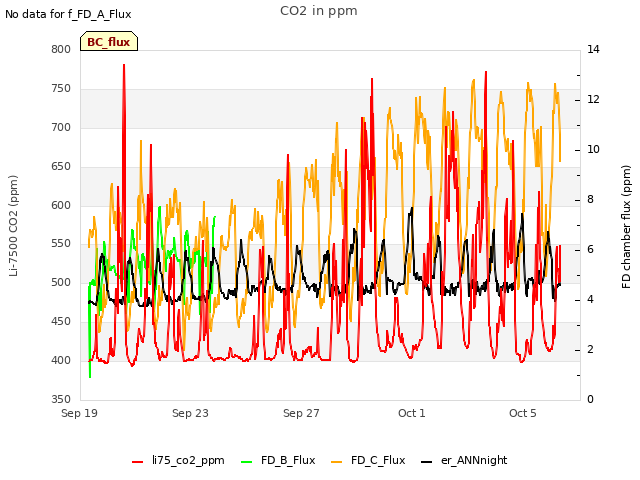Screen dimensions: 640x480
Task: Click the 650 left-axis tick label
Action: [61, 166]
